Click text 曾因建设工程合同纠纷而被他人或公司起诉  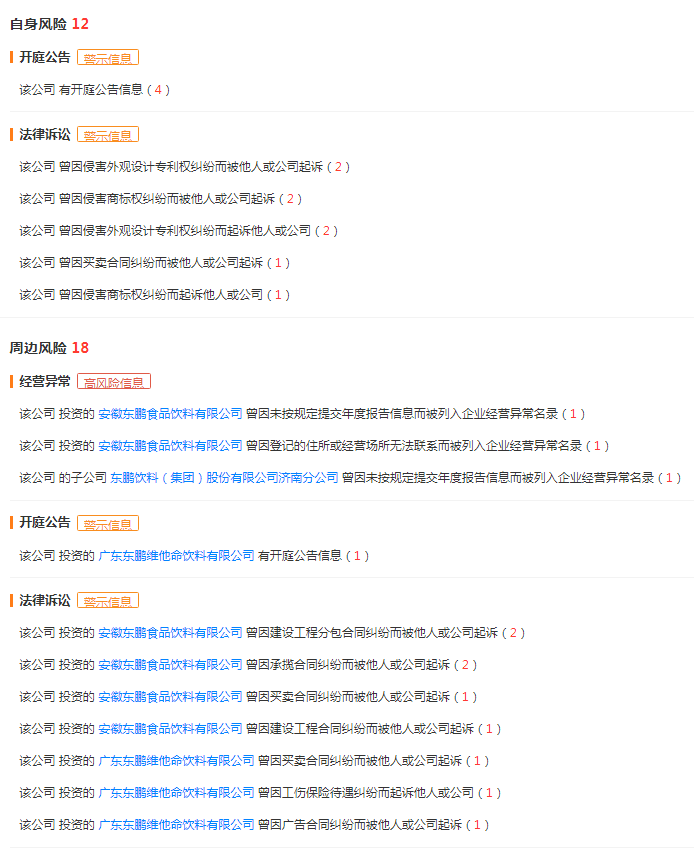(360, 729)
